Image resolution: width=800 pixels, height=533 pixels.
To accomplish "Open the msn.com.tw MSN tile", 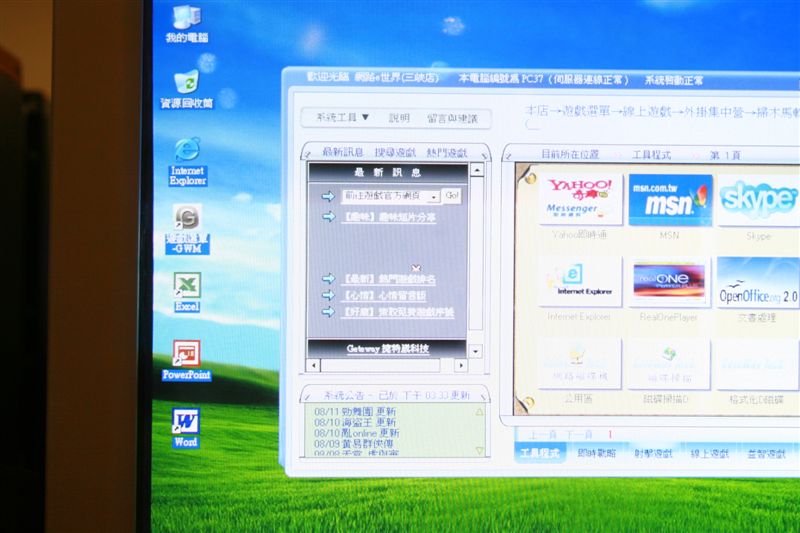I will [x=670, y=199].
